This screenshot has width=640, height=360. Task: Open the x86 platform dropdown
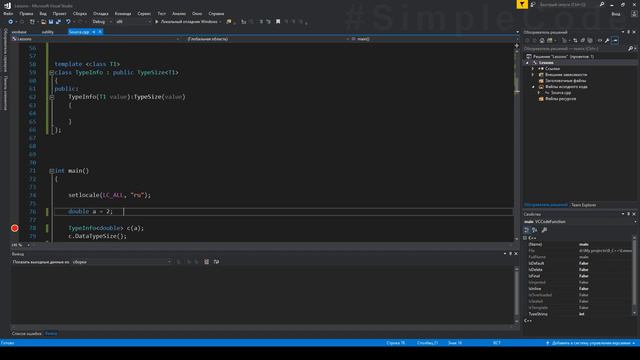(x=133, y=22)
